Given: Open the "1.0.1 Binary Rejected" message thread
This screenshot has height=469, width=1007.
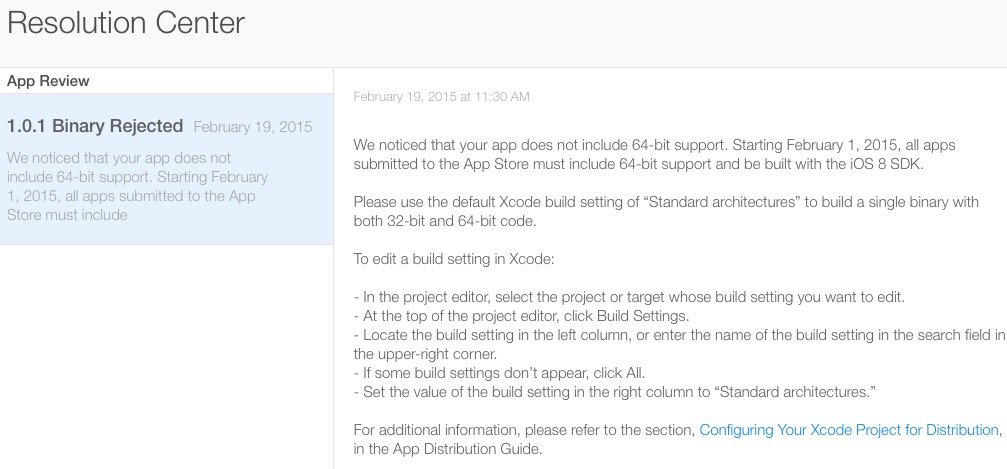Looking at the screenshot, I should coord(95,126).
